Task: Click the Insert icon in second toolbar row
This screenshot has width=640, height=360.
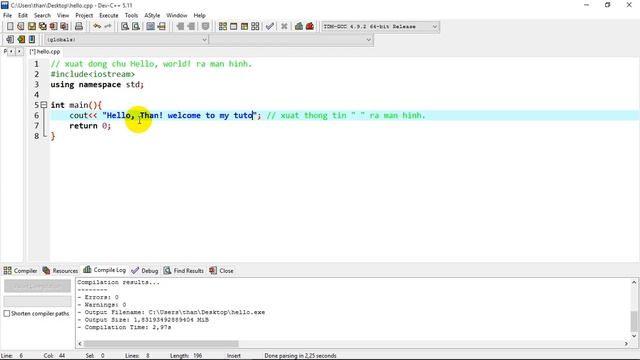Action: click(x=10, y=40)
